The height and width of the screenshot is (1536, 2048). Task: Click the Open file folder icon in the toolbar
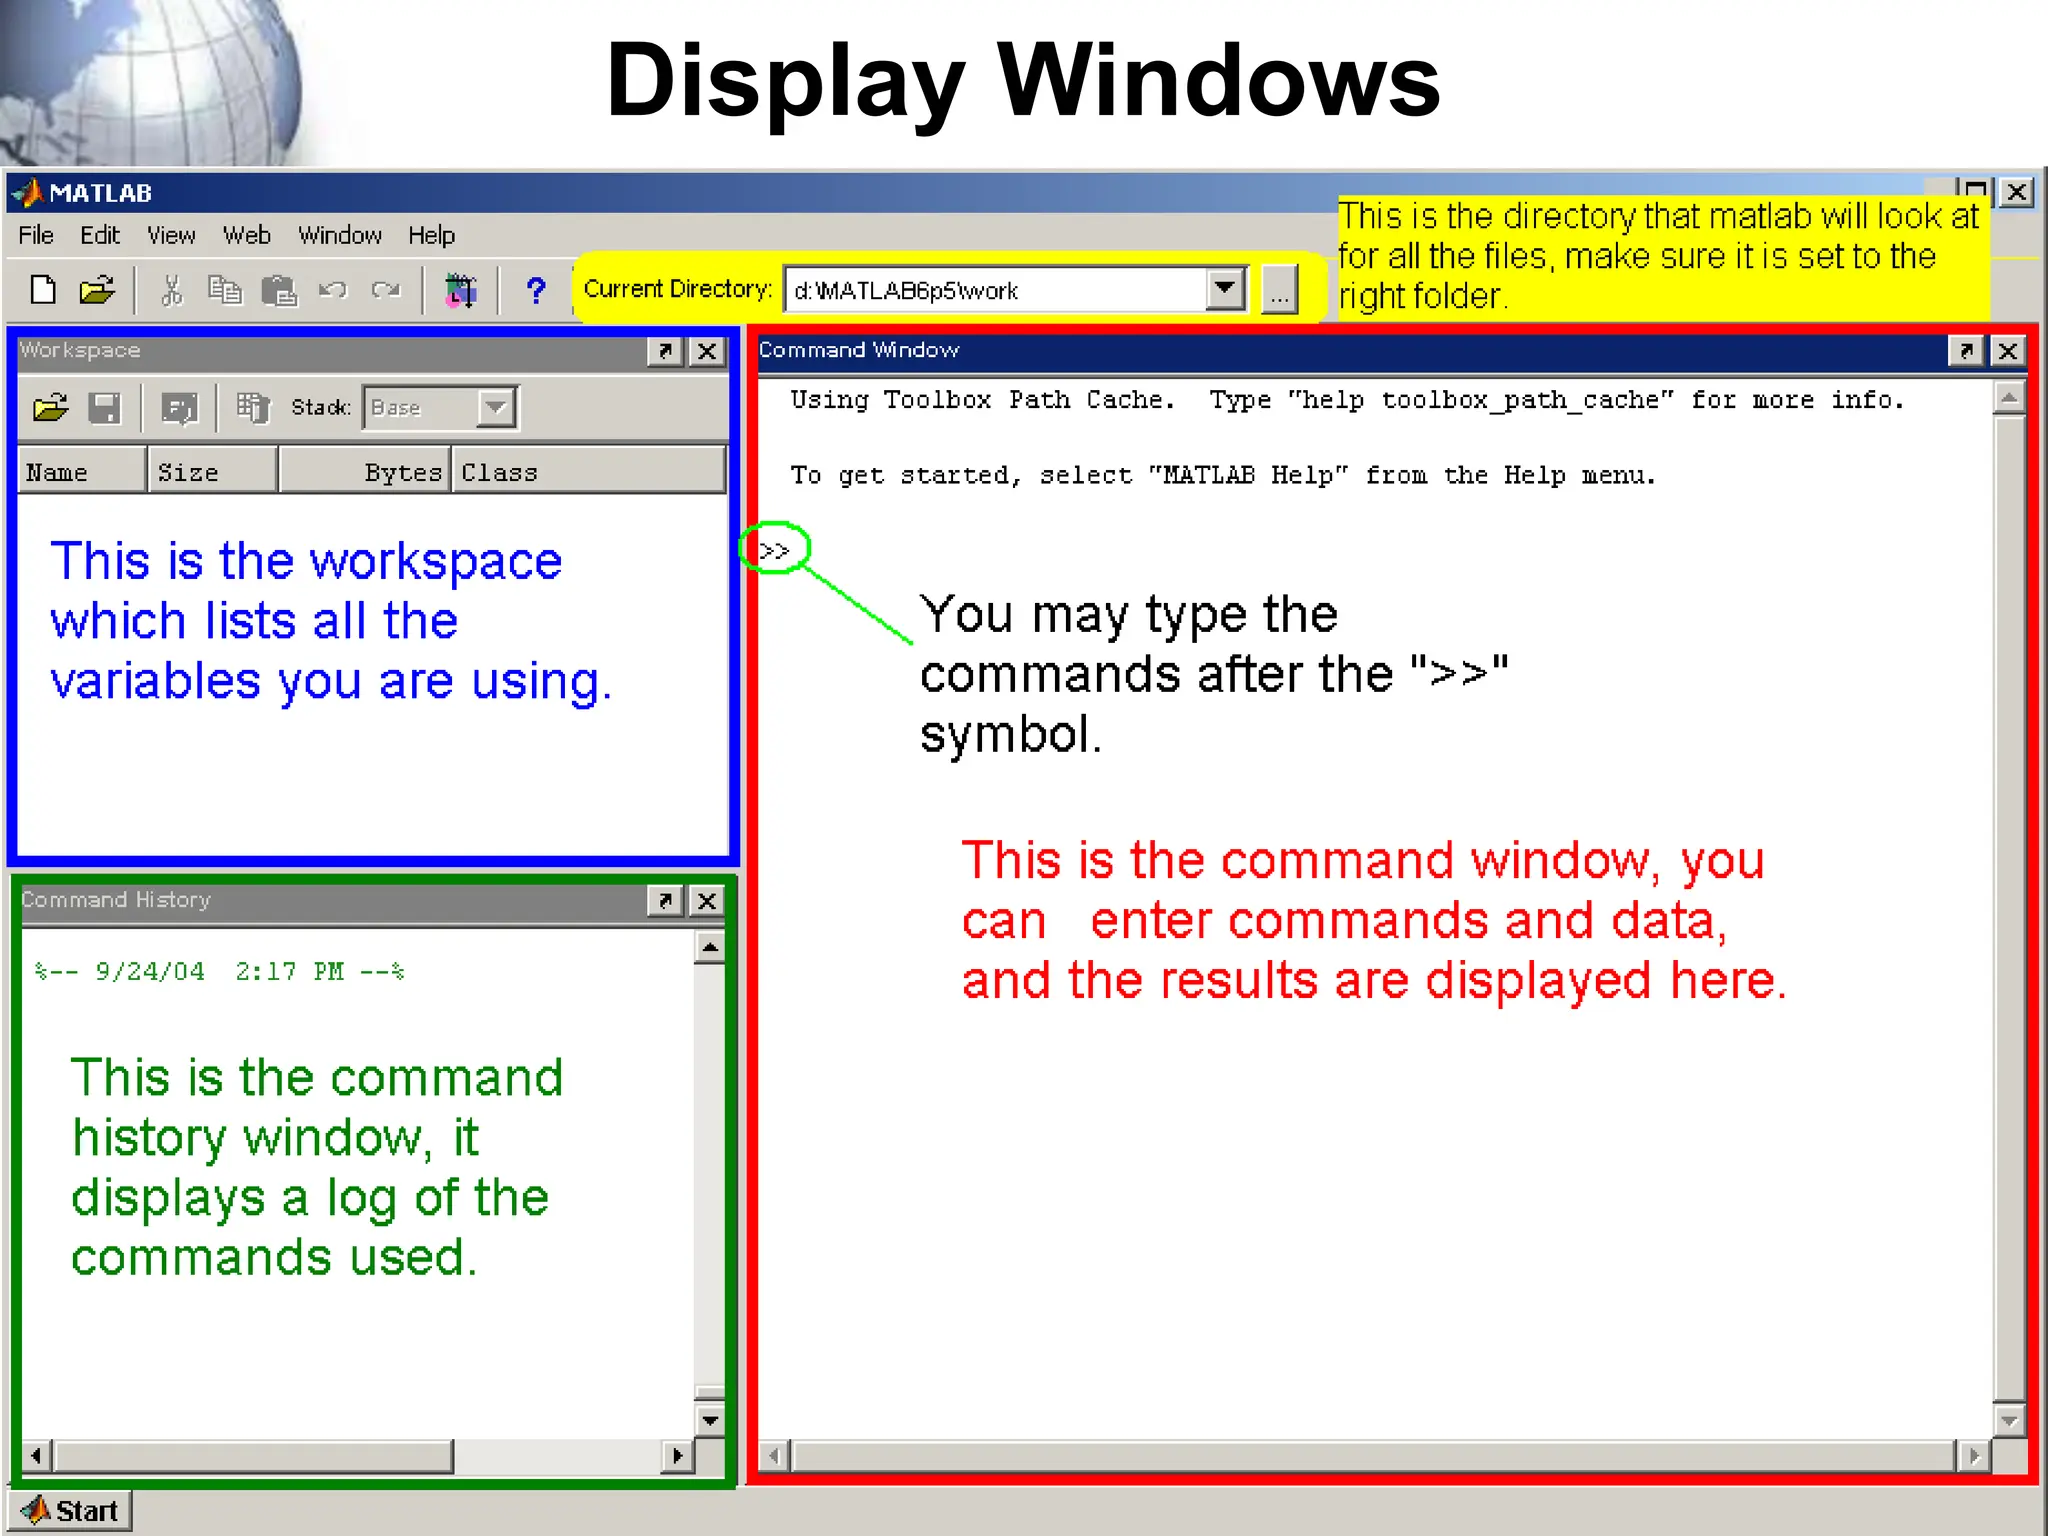(x=97, y=290)
